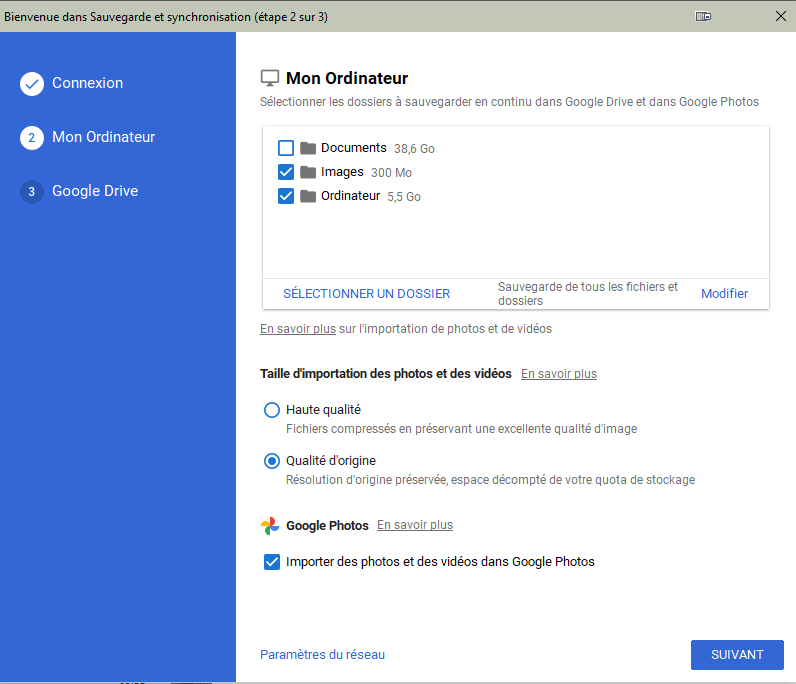This screenshot has height=684, width=796.
Task: Click the Ordinateur folder name
Action: point(350,196)
